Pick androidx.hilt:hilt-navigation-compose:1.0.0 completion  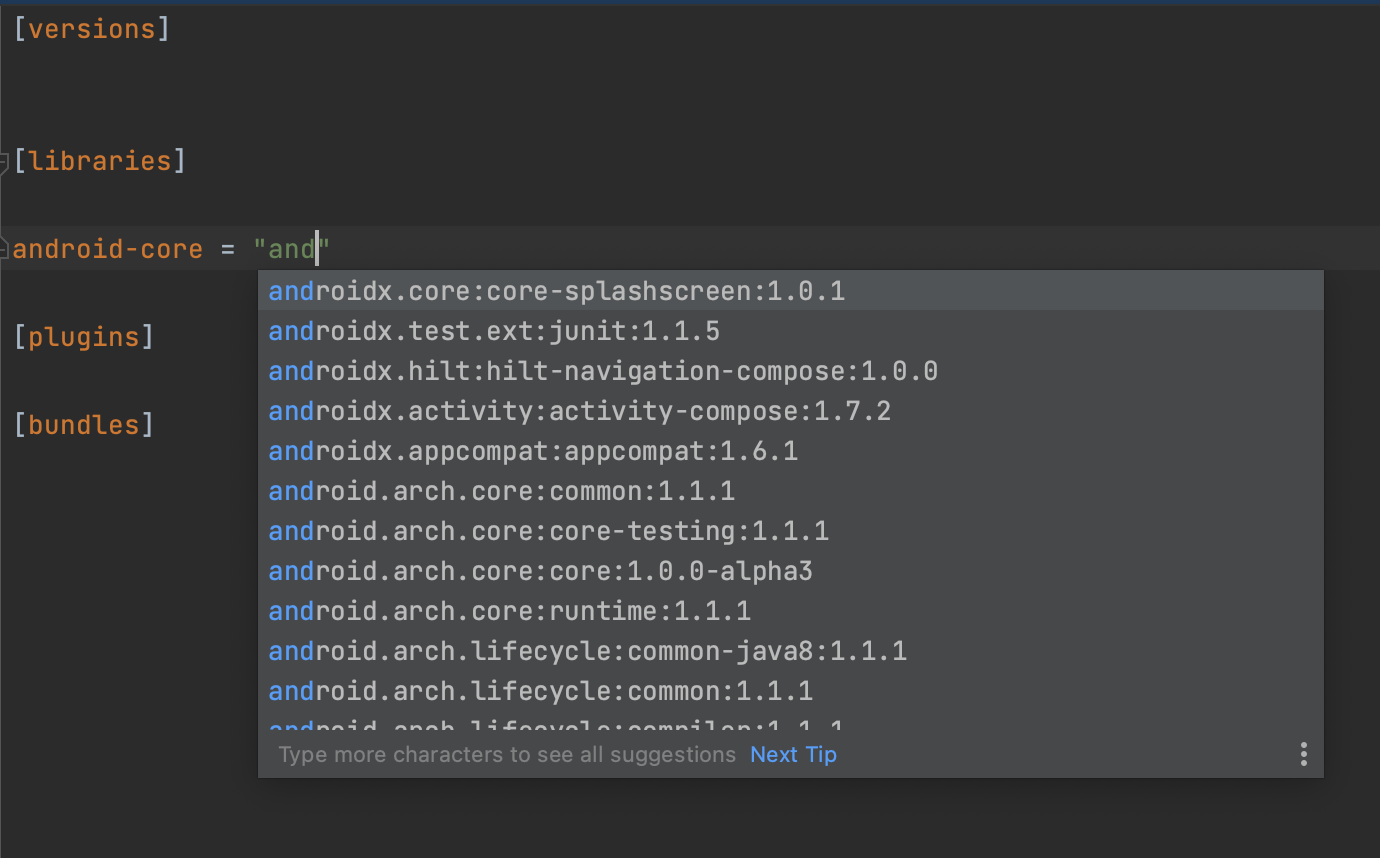pos(791,371)
